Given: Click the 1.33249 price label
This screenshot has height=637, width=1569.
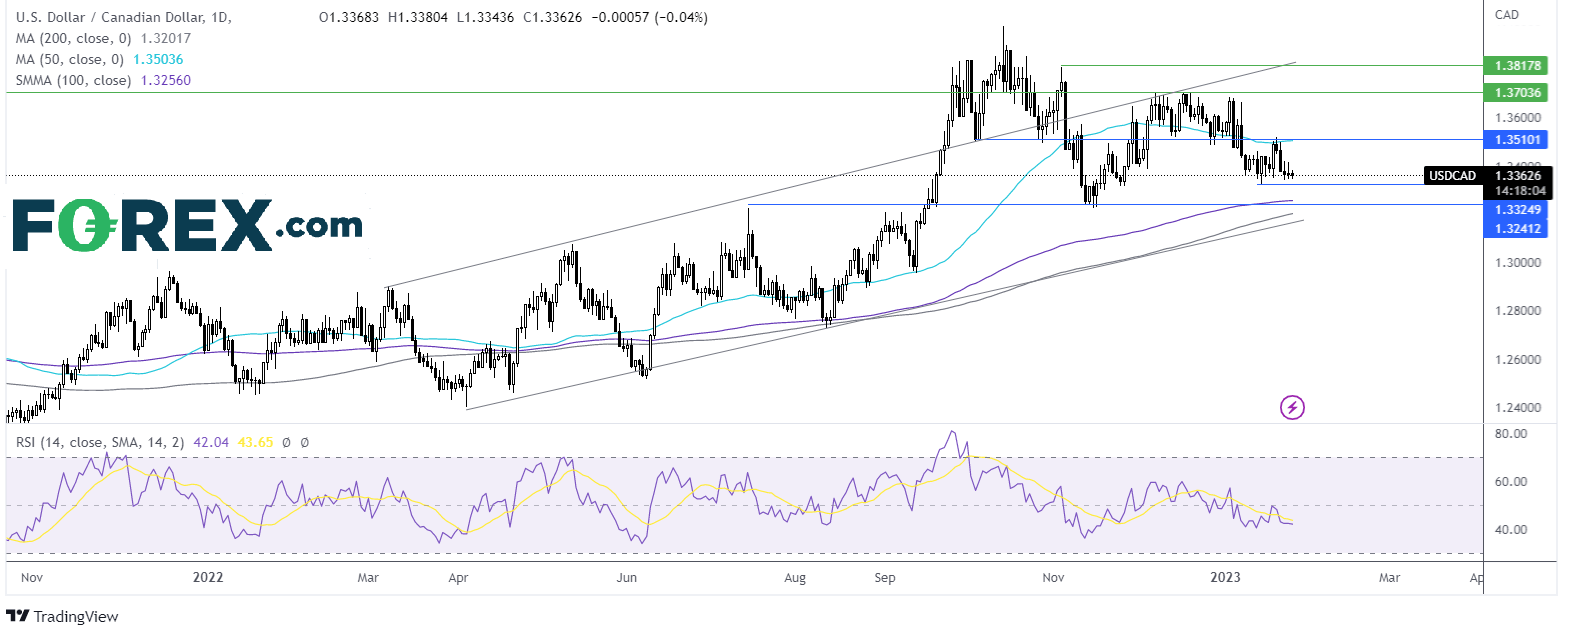Looking at the screenshot, I should [x=1518, y=209].
